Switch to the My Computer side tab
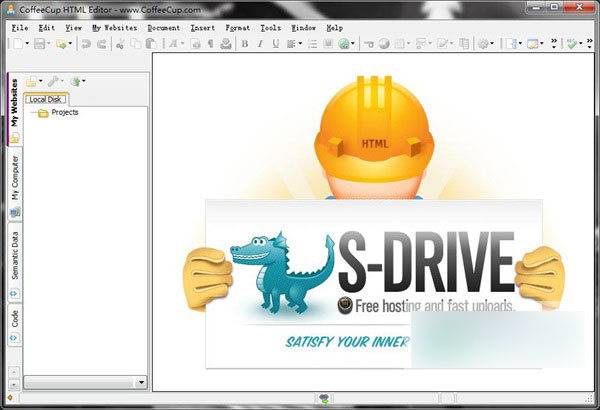600x410 pixels. (x=15, y=185)
